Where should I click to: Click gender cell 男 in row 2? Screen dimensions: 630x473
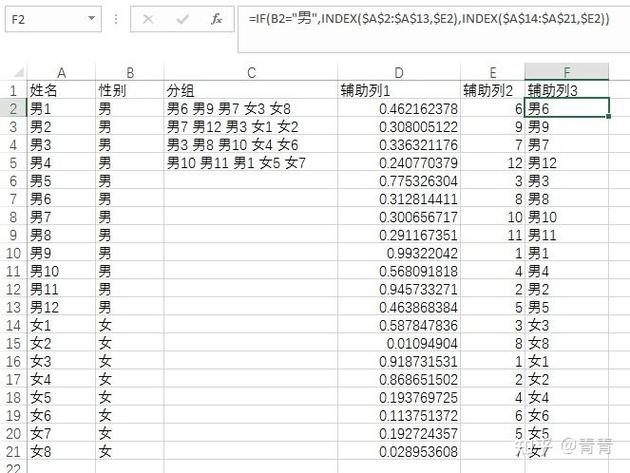(x=130, y=109)
